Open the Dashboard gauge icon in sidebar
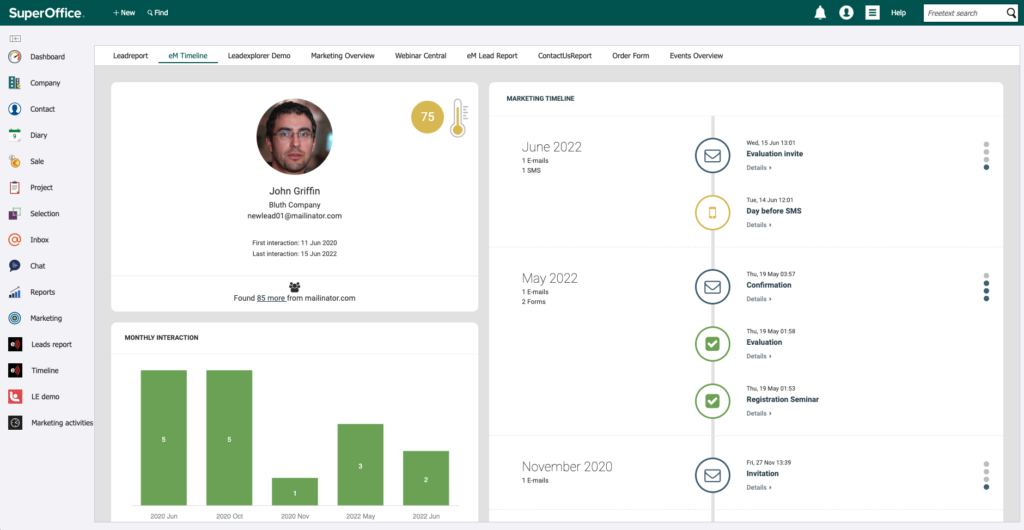This screenshot has height=530, width=1024. click(15, 57)
